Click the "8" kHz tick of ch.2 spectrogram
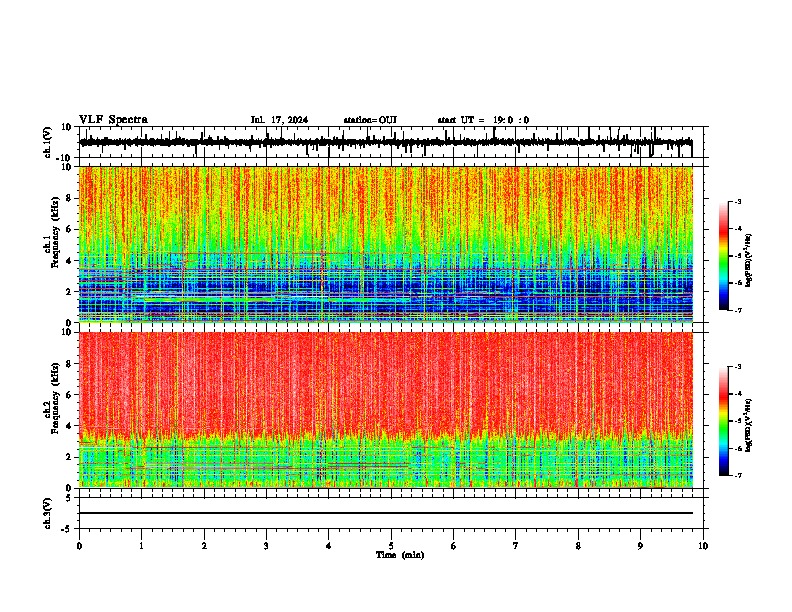Viewport: 792px width, 612px height. [69, 363]
